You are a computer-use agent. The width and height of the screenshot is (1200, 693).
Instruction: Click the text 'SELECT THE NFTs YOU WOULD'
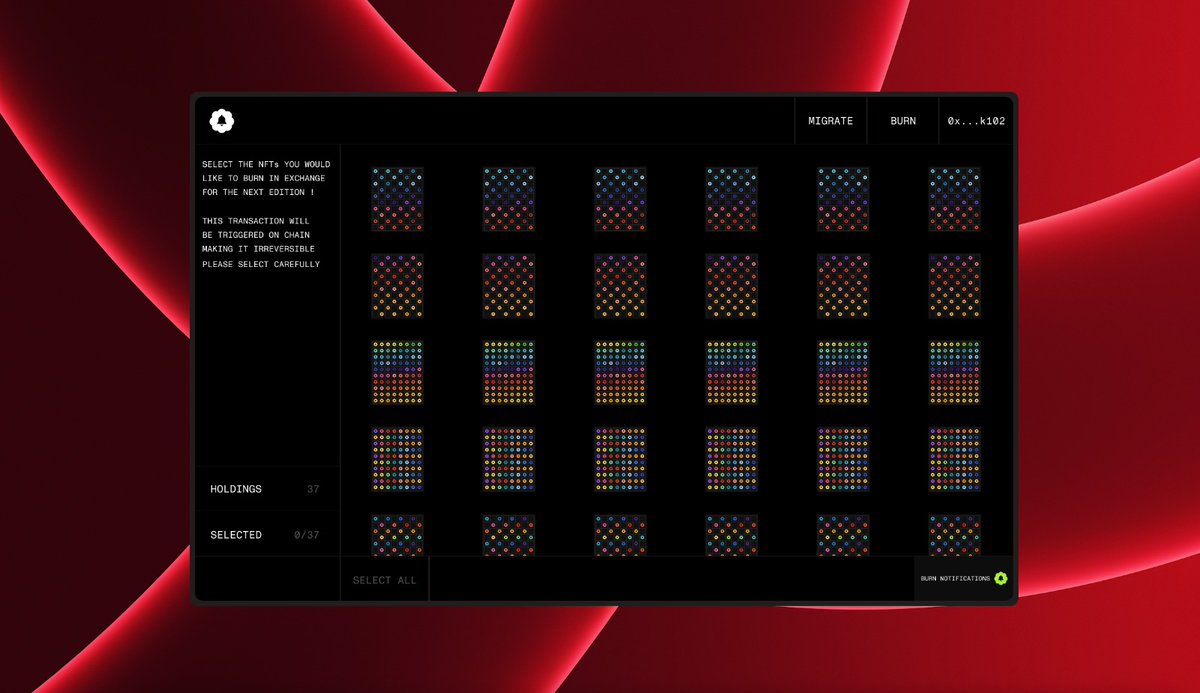(x=266, y=164)
